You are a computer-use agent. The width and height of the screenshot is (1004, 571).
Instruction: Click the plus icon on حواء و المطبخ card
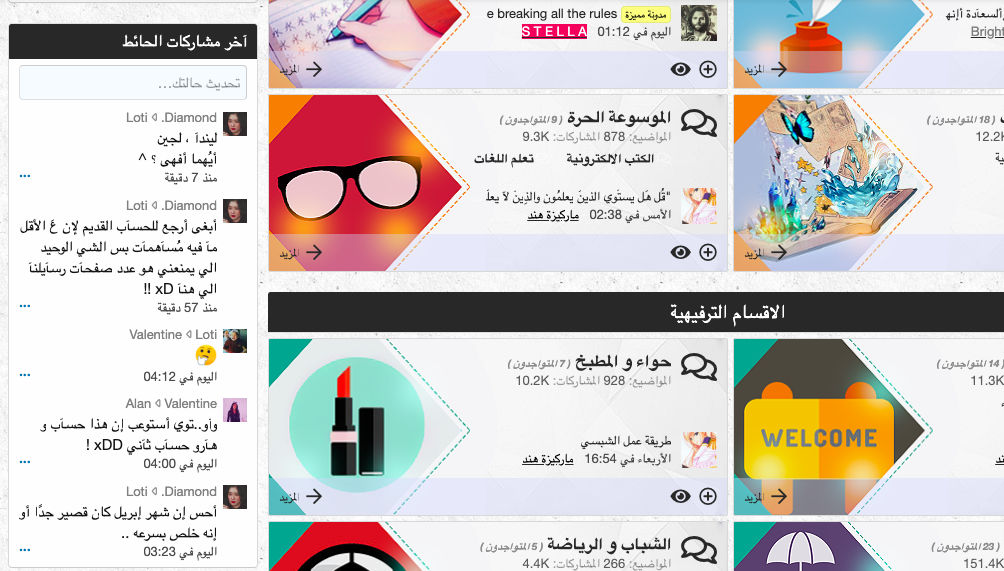708,496
